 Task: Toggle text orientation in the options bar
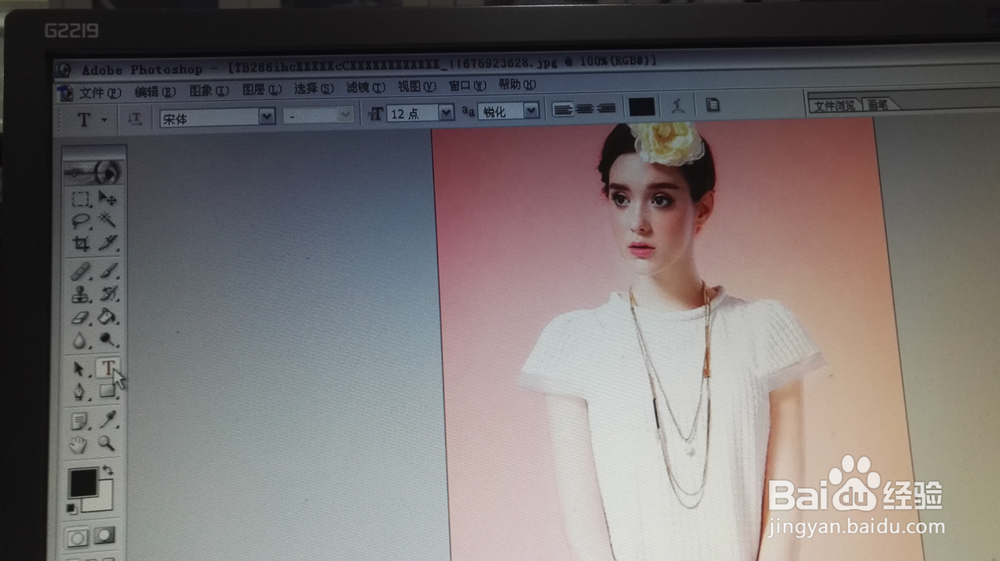pos(134,119)
